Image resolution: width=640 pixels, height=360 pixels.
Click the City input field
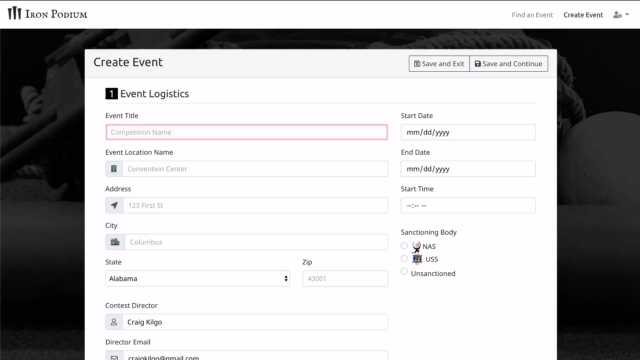pos(256,242)
